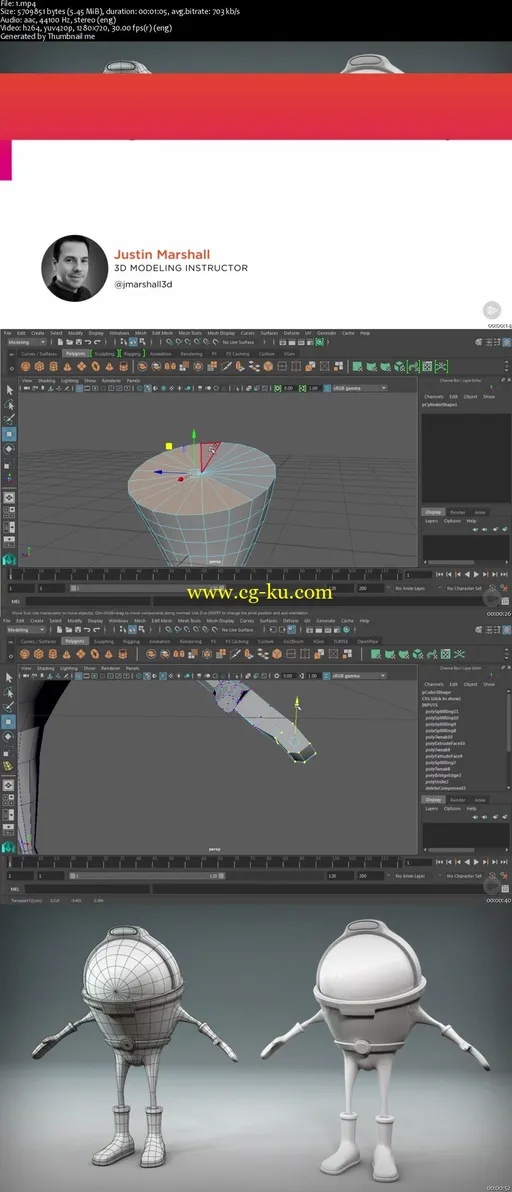
Task: Pick the Select tool arrow in cylinder scene toolbox
Action: click(9, 389)
